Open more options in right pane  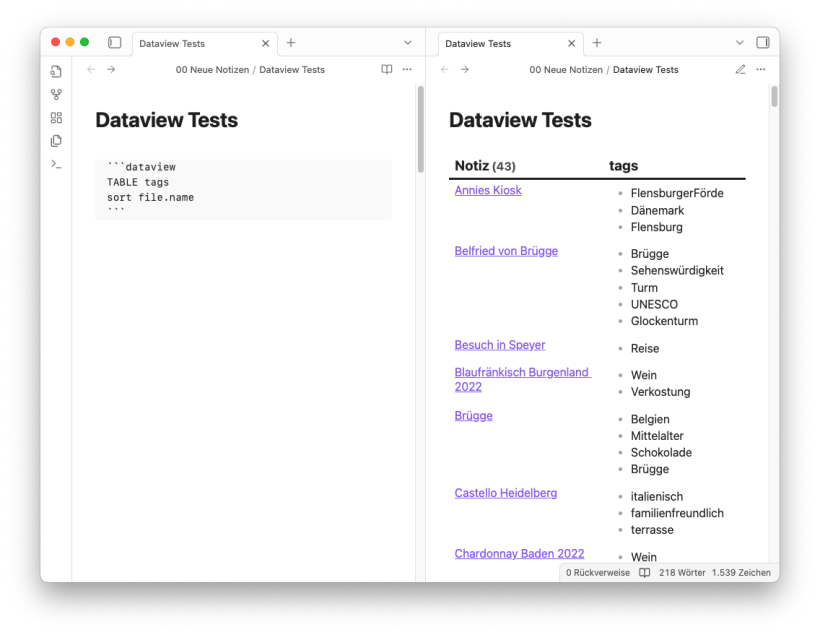click(x=760, y=70)
